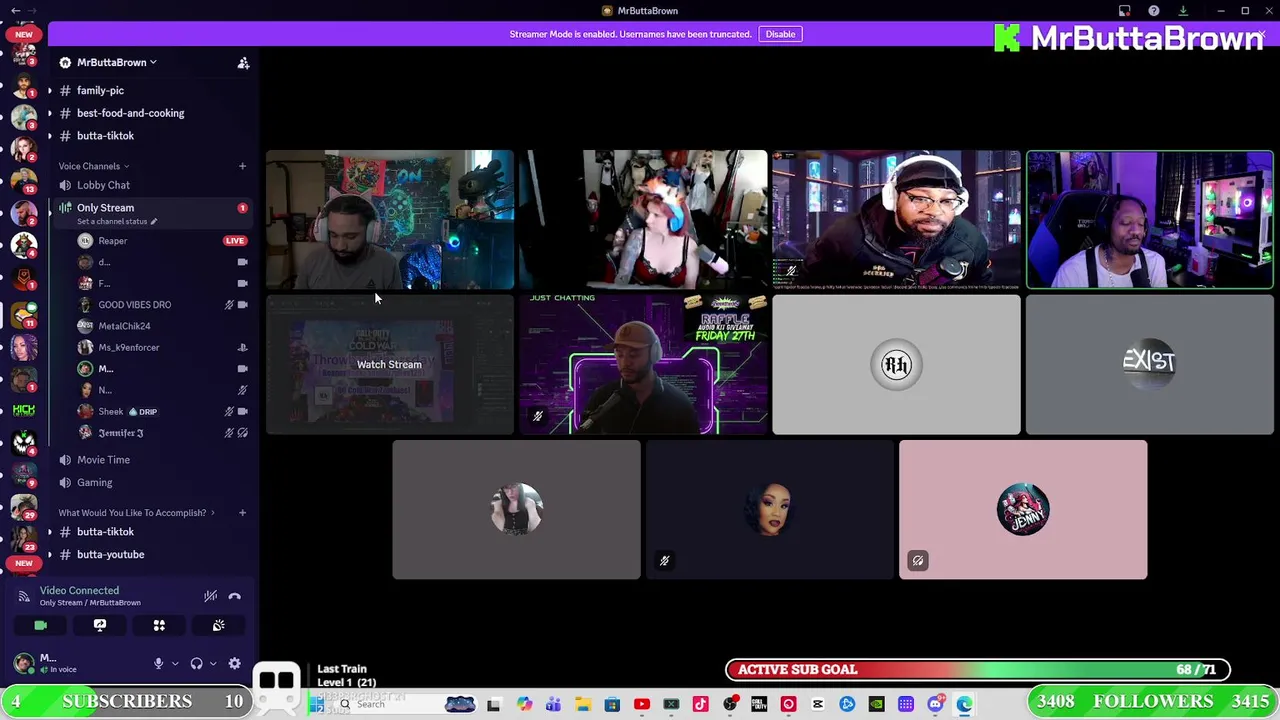The width and height of the screenshot is (1280, 720).
Task: Open headphone output options arrow
Action: (x=213, y=664)
